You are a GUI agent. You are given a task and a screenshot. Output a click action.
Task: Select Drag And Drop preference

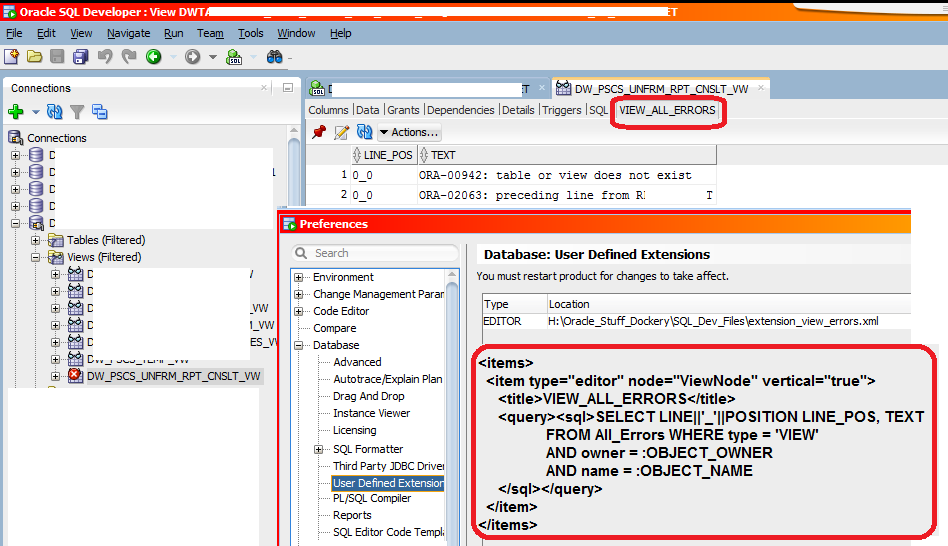coord(369,396)
